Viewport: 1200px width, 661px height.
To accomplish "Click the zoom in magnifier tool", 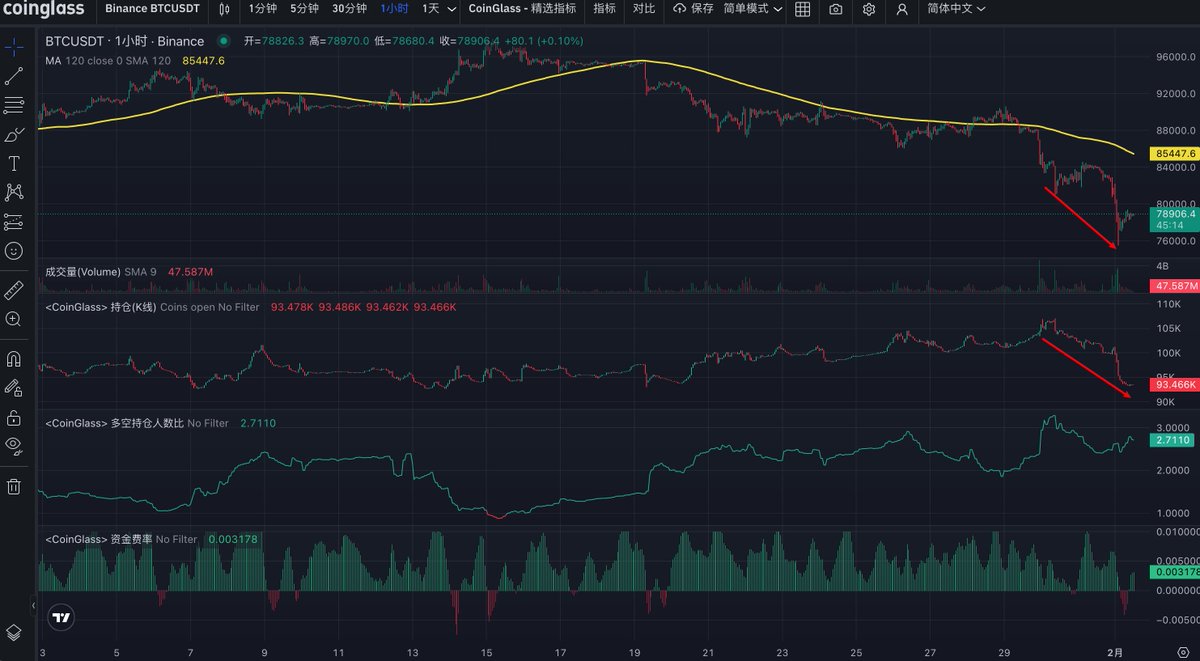I will coord(14,319).
